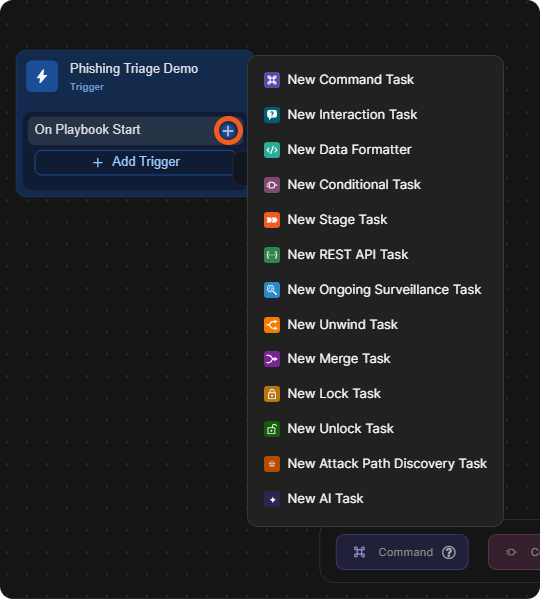Image resolution: width=540 pixels, height=599 pixels.
Task: Click the Trigger subtitle label
Action: (x=87, y=87)
